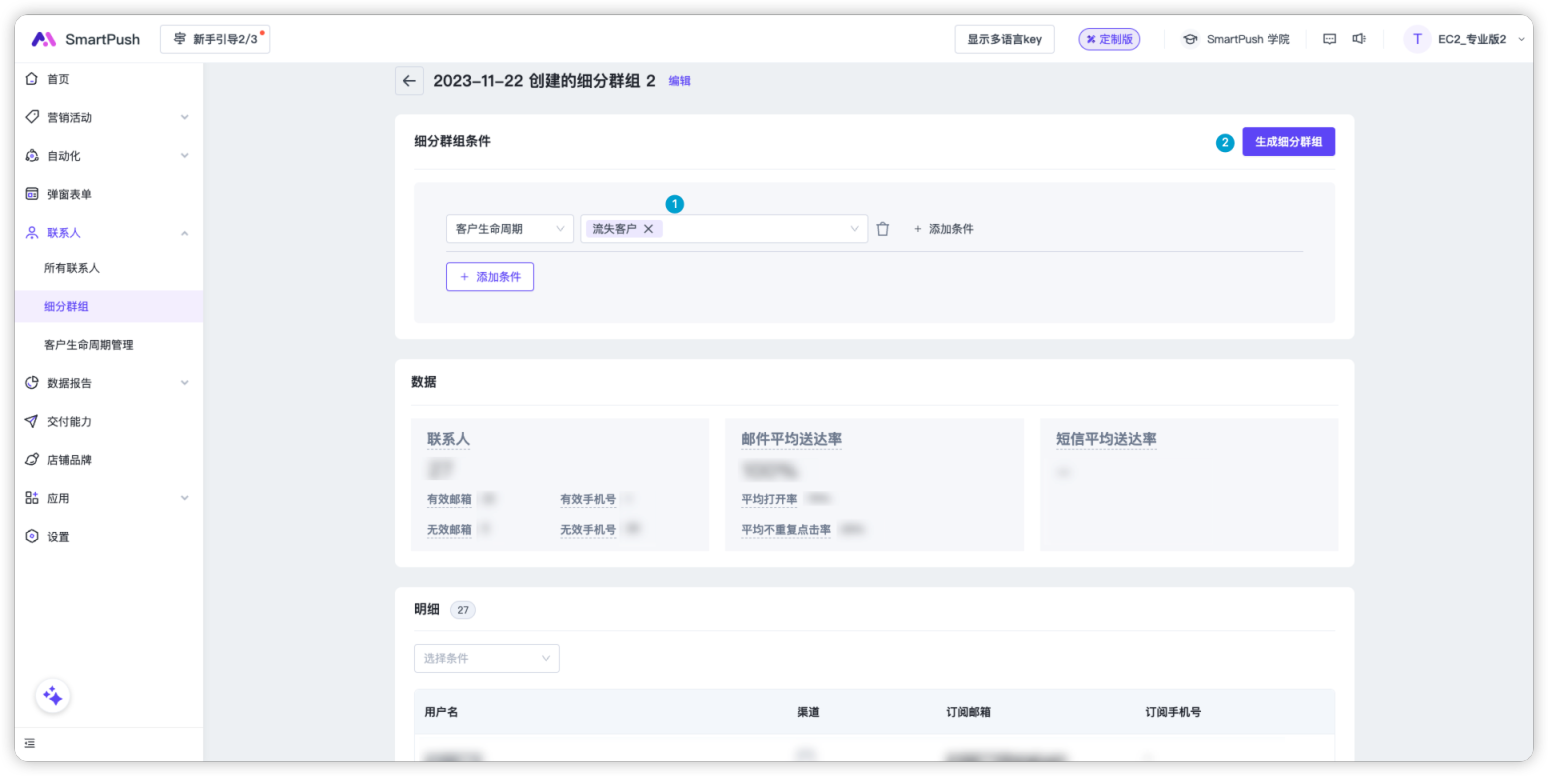Image resolution: width=1548 pixels, height=776 pixels.
Task: Click the speaker announcement icon in header
Action: point(1359,39)
